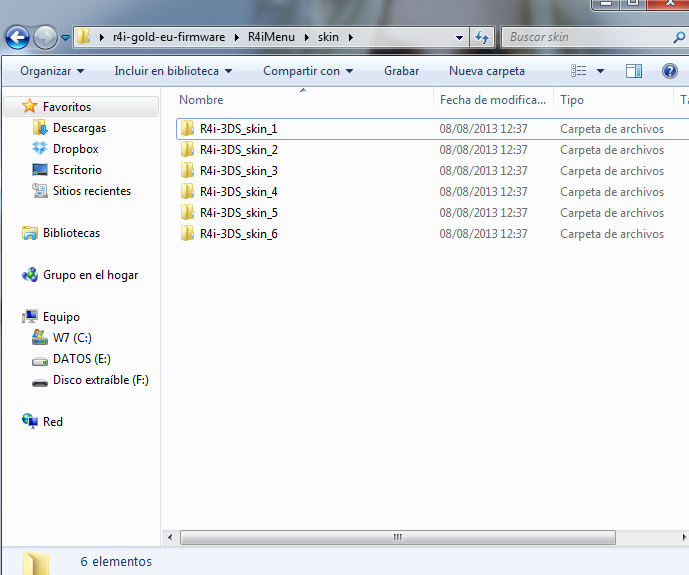
Task: Click the horizontal scrollbar thumb
Action: 398,537
